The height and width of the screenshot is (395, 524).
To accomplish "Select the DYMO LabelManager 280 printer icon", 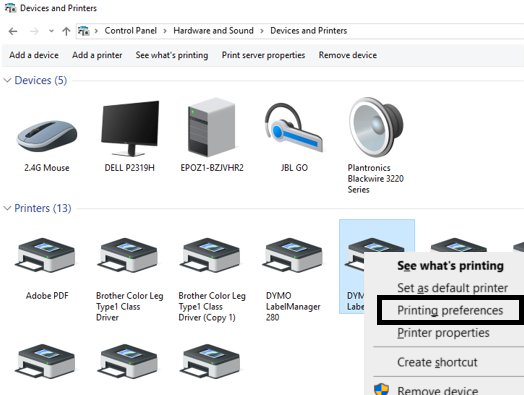I will click(293, 255).
